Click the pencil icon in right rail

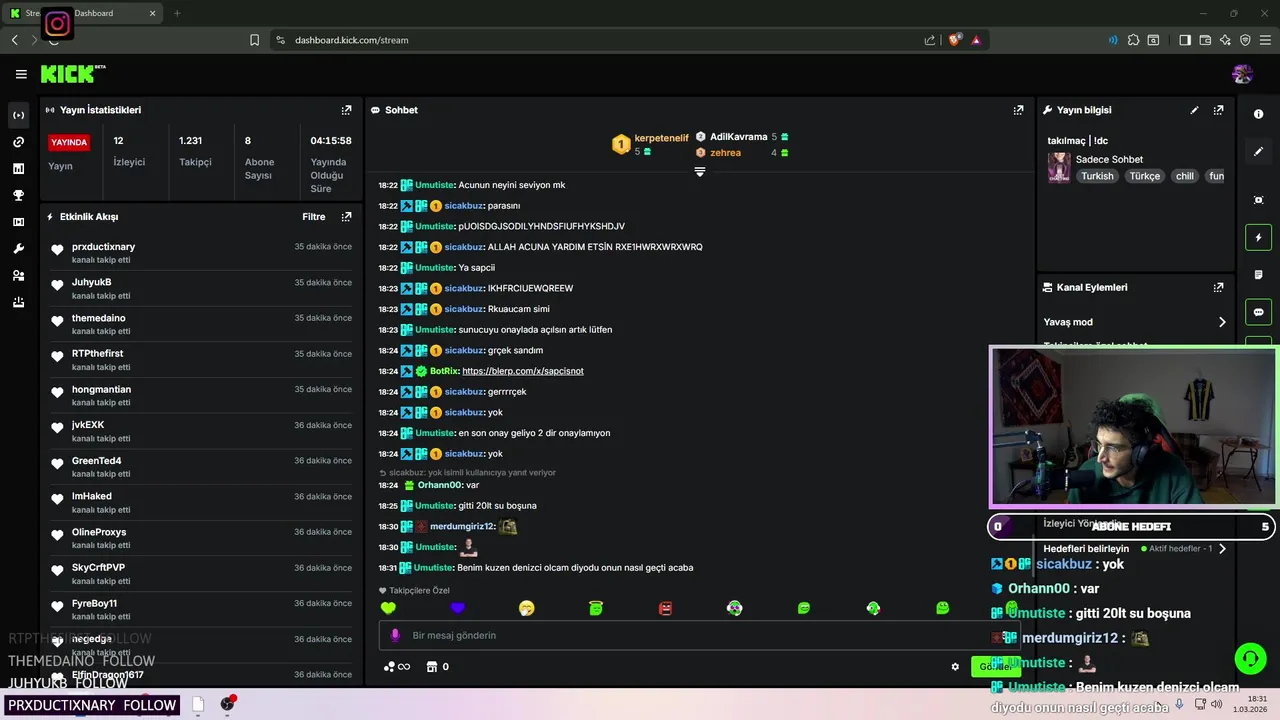pyautogui.click(x=1259, y=152)
